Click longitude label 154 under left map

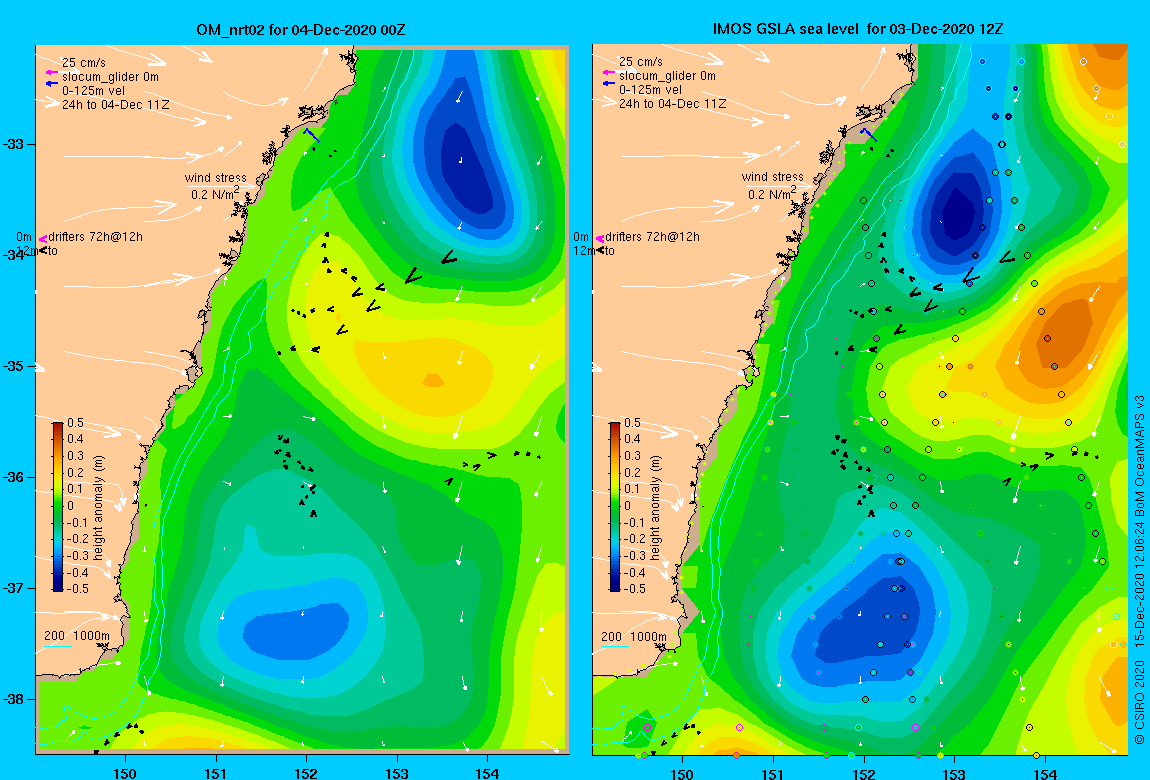pos(488,773)
